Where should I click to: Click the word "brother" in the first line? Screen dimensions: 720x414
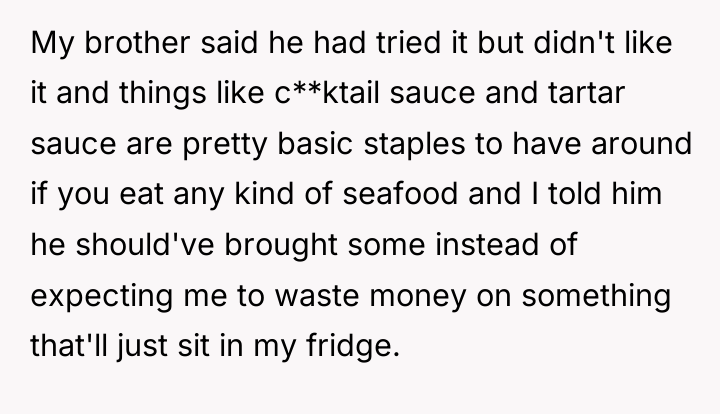click(137, 42)
